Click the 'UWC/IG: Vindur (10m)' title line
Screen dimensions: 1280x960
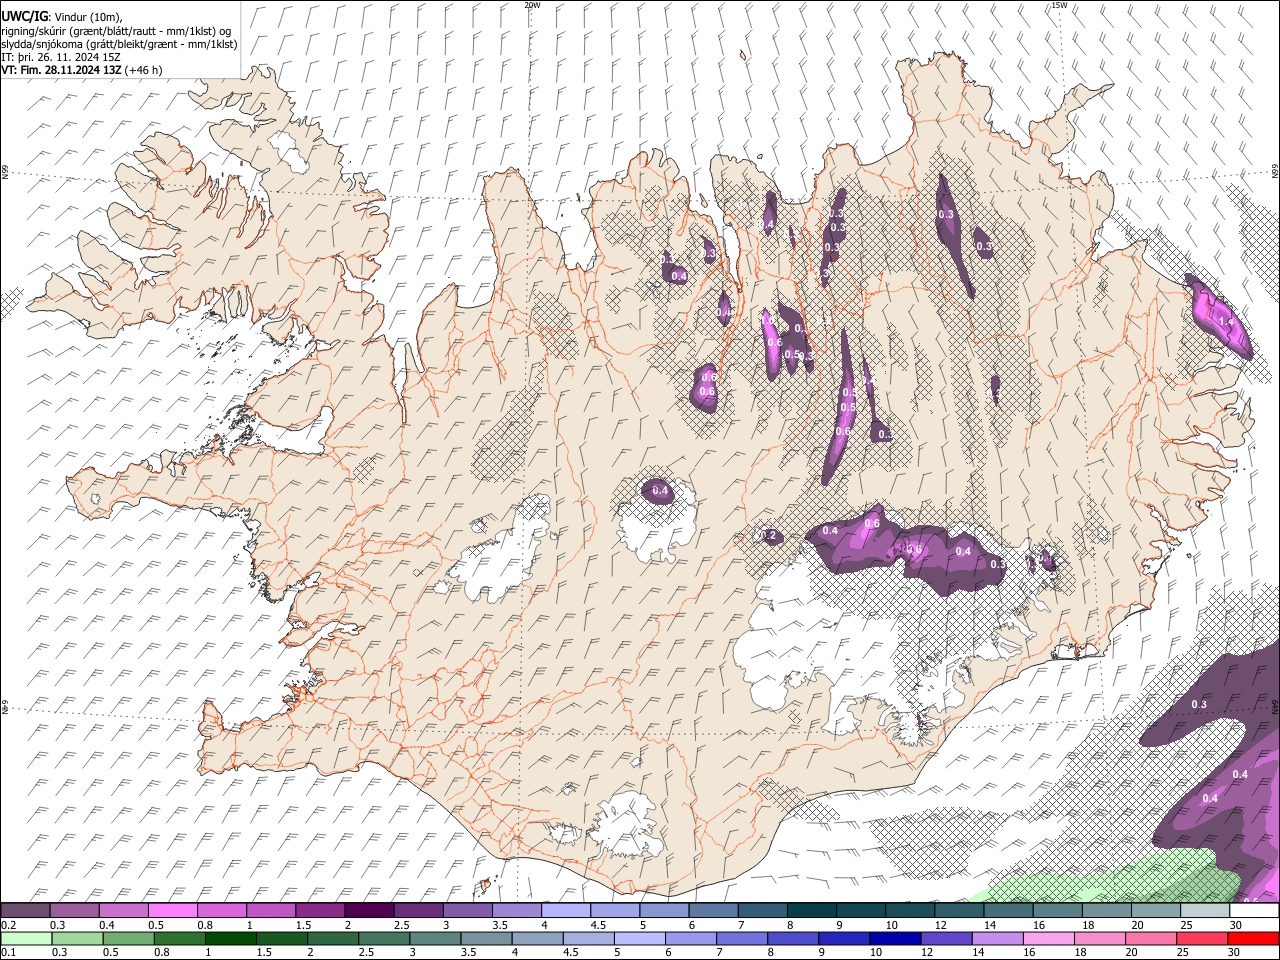click(62, 17)
